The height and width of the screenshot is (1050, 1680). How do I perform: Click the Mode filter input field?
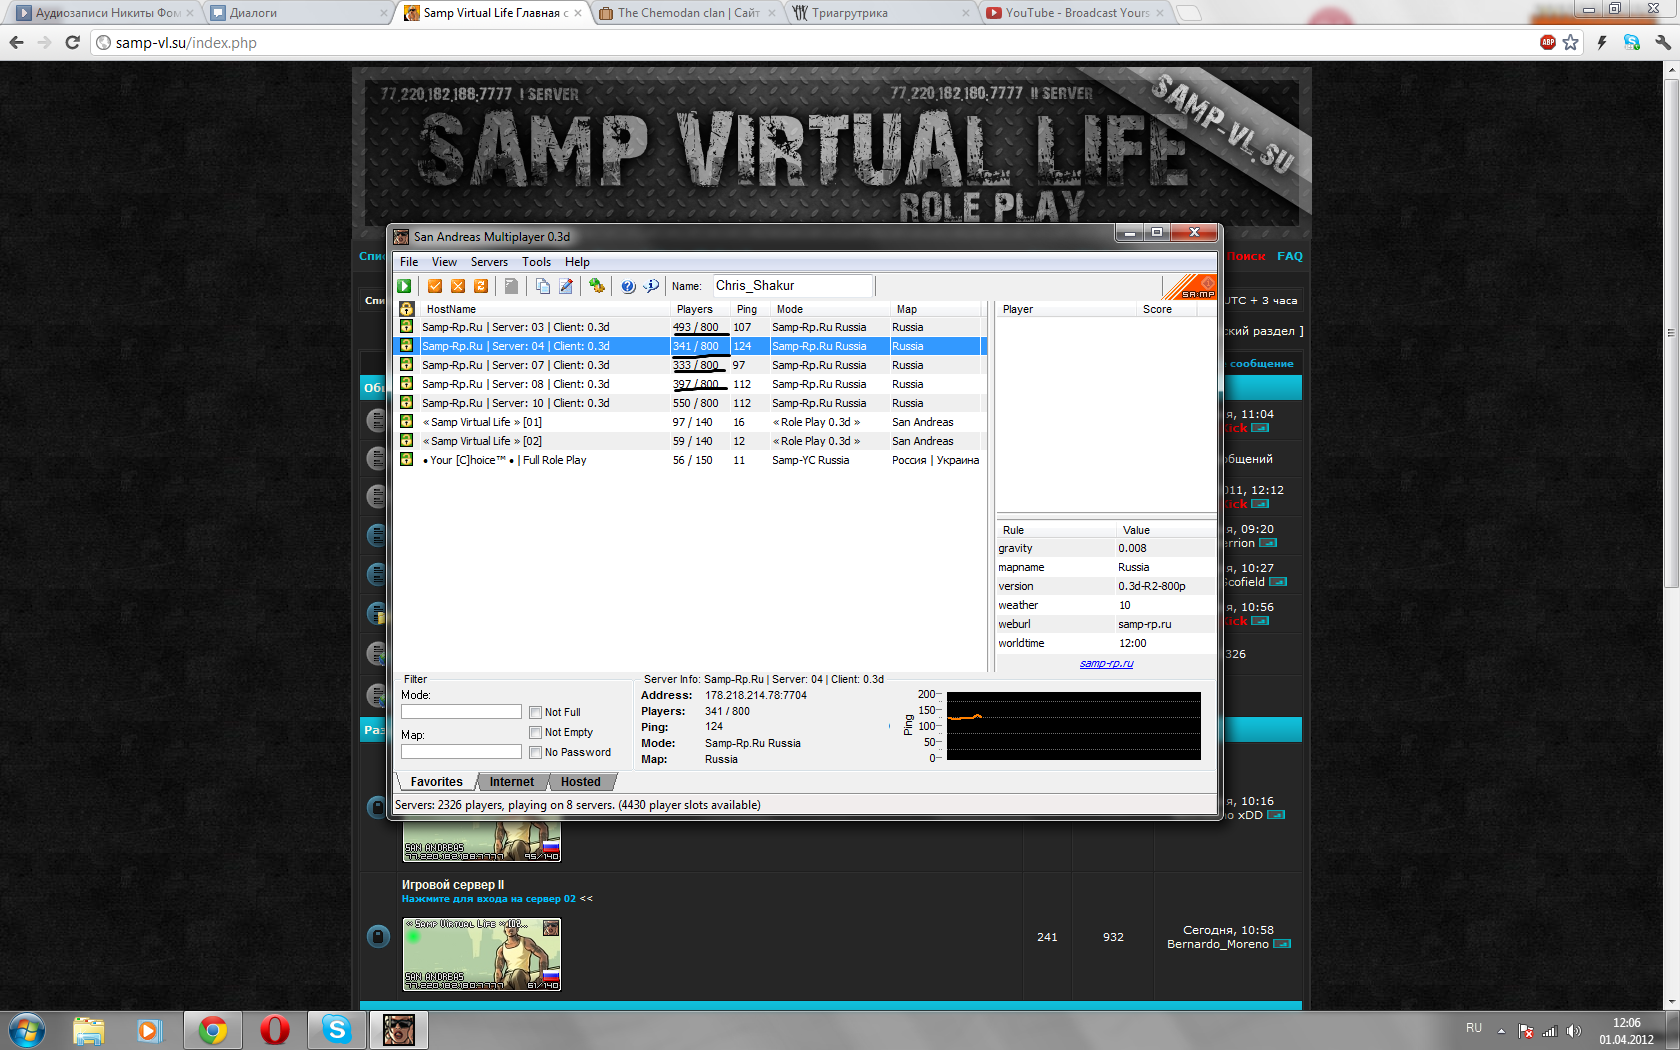coord(461,712)
